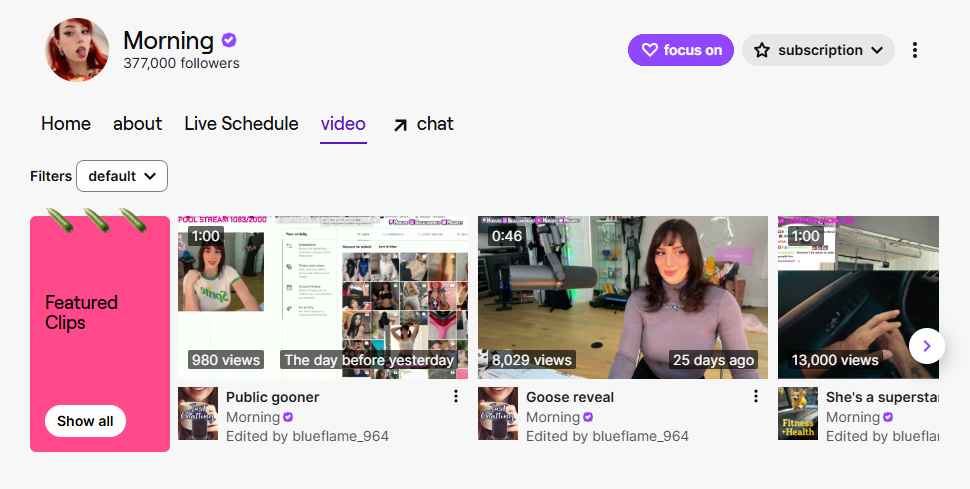Image resolution: width=970 pixels, height=489 pixels.
Task: Click The day before yesterday label
Action: 369,360
